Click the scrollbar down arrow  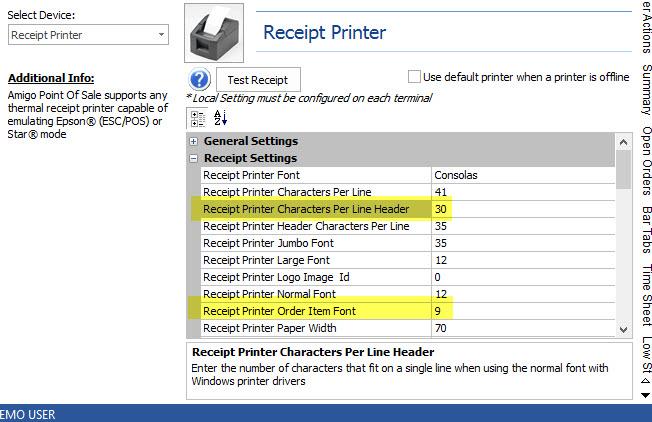[x=624, y=329]
